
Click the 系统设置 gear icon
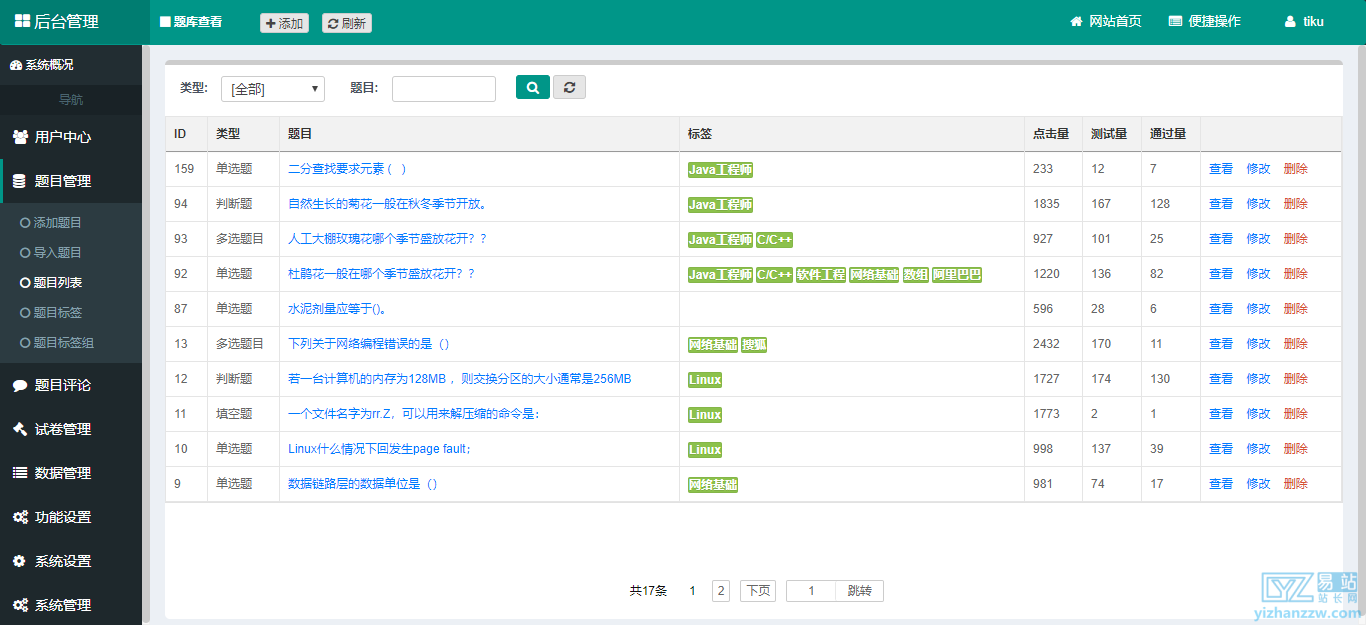pyautogui.click(x=20, y=561)
